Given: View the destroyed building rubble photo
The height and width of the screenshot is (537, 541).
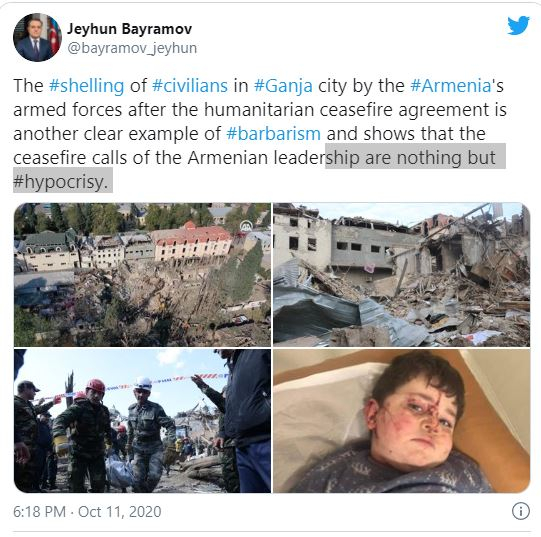Looking at the screenshot, I should click(401, 275).
